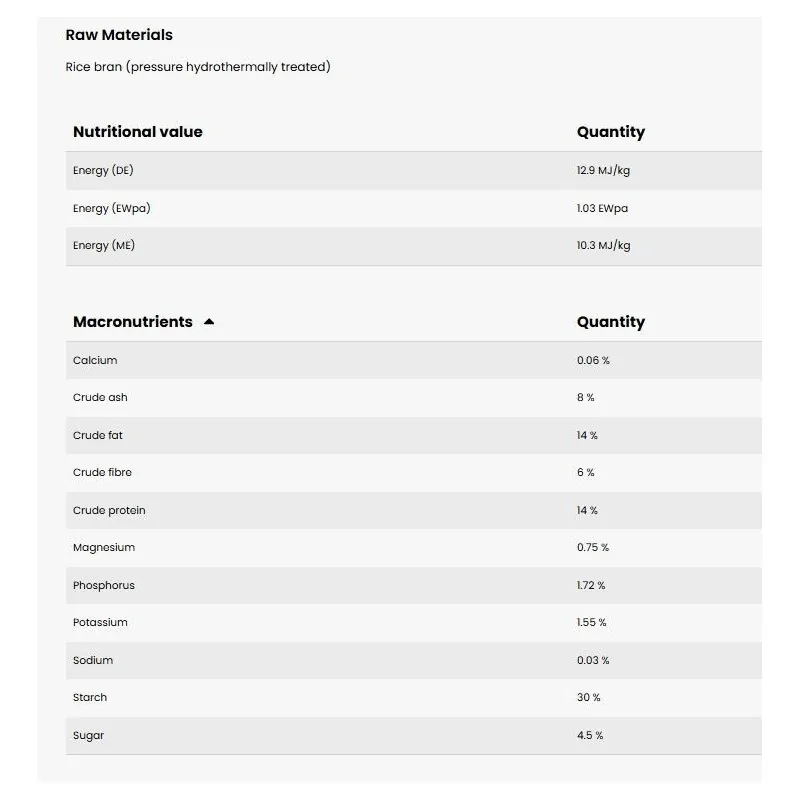Select the Magnesium row label

coord(104,547)
